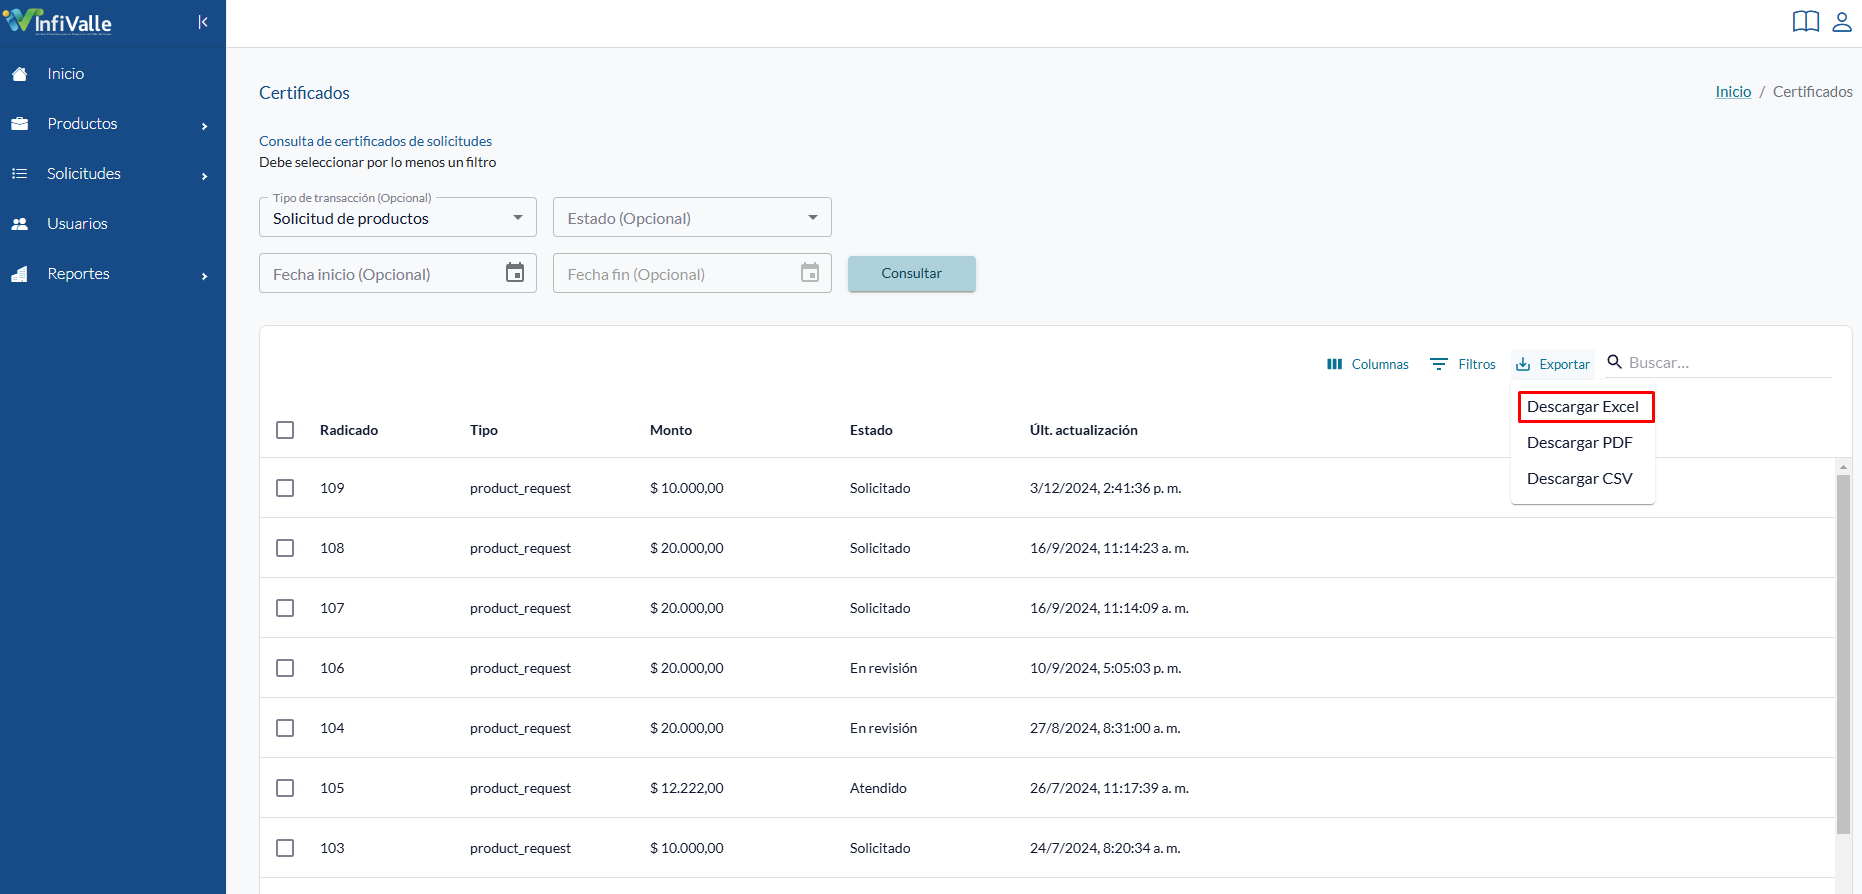Click the Certificados breadcrumb text

[1813, 92]
